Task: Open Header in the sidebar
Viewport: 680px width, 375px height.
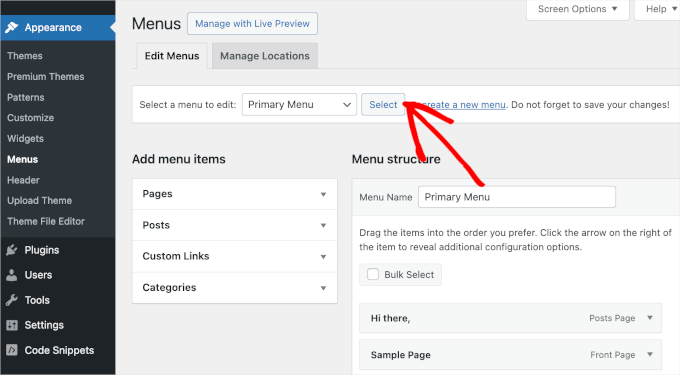Action: pos(23,180)
